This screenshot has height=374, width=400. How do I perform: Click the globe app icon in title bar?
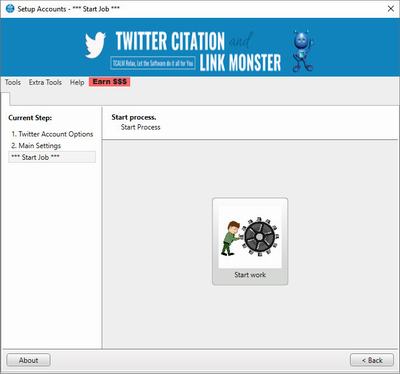tap(10, 9)
